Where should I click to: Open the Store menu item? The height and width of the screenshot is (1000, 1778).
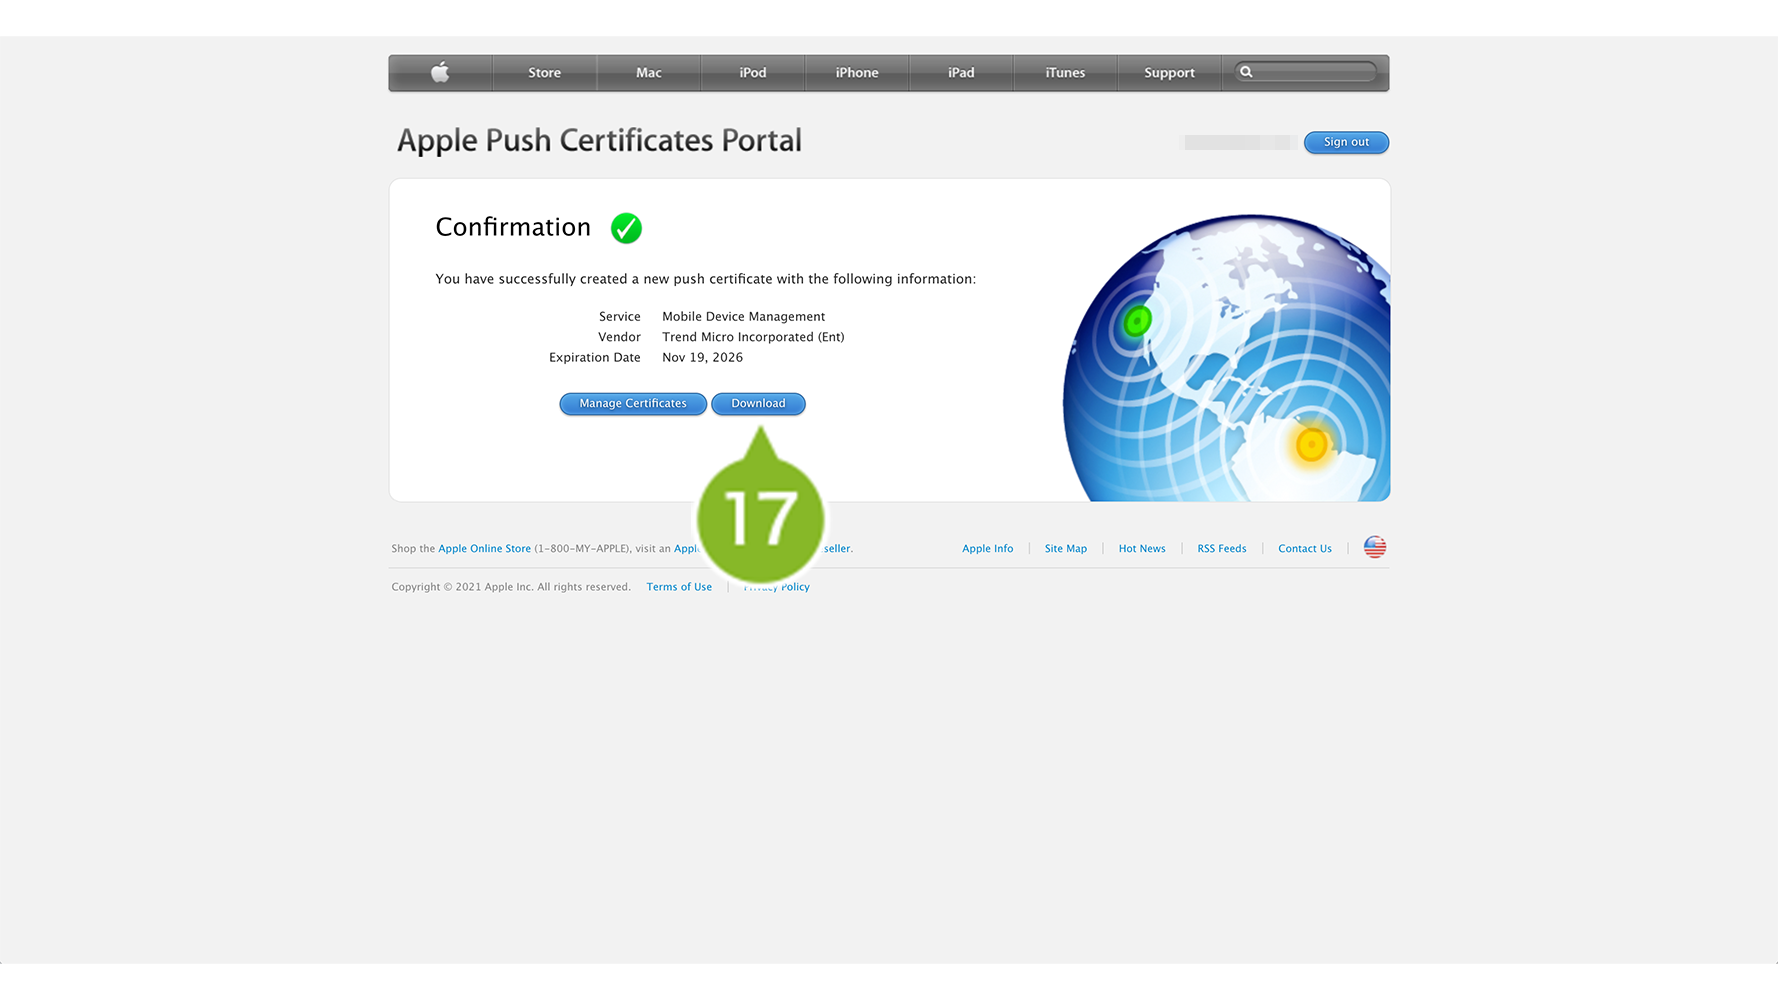(x=544, y=73)
